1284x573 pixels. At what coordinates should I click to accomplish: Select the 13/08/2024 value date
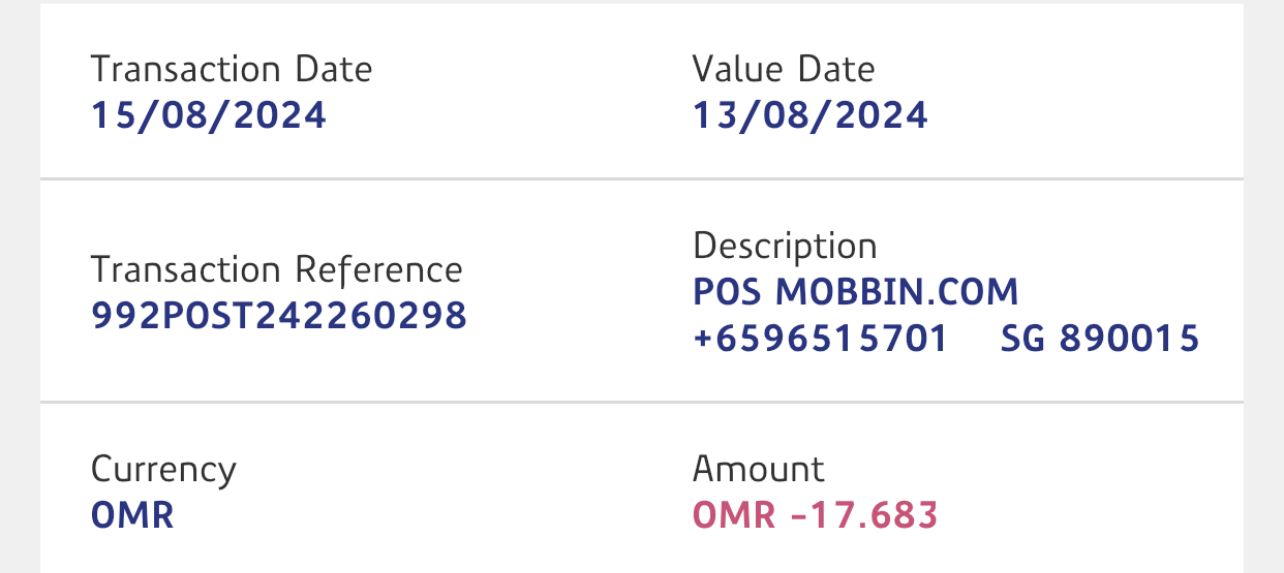coord(810,115)
